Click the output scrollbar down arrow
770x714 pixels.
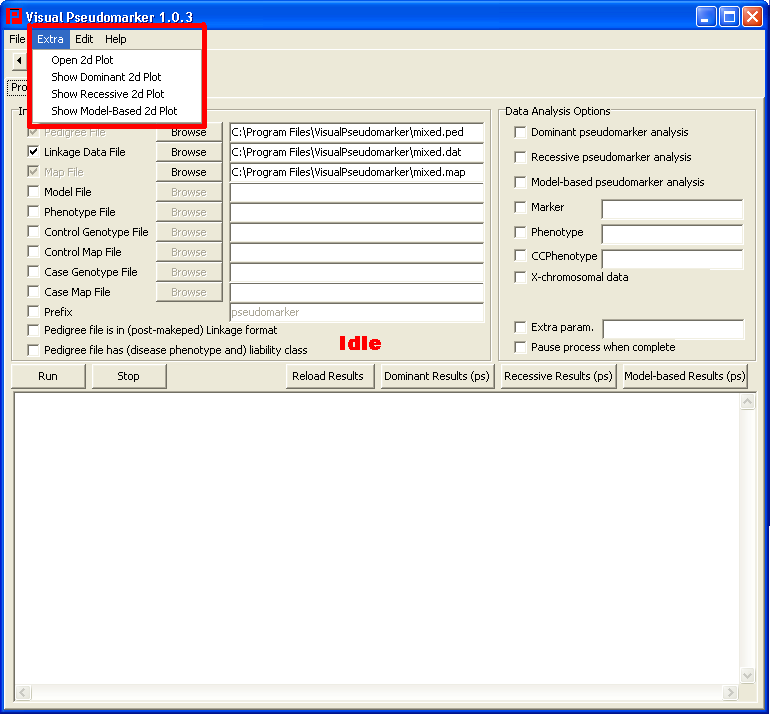747,675
